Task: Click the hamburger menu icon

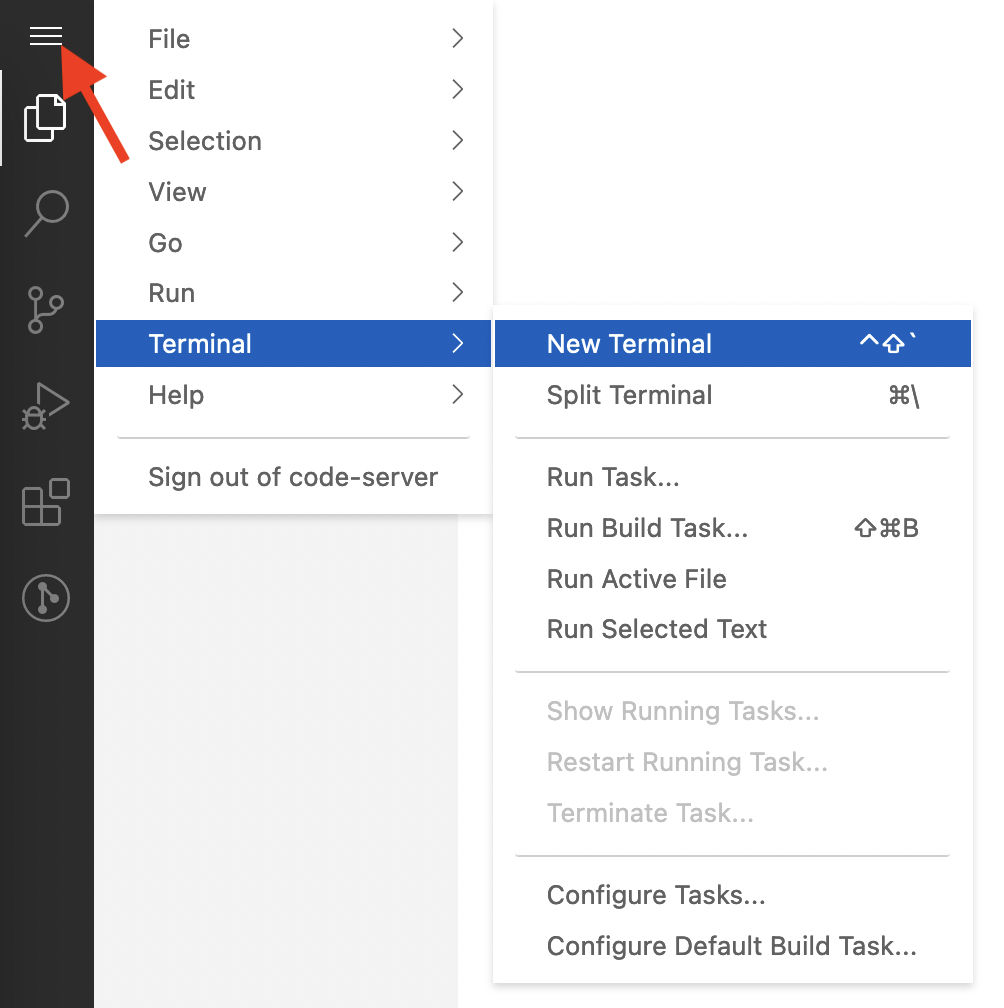Action: [x=46, y=37]
